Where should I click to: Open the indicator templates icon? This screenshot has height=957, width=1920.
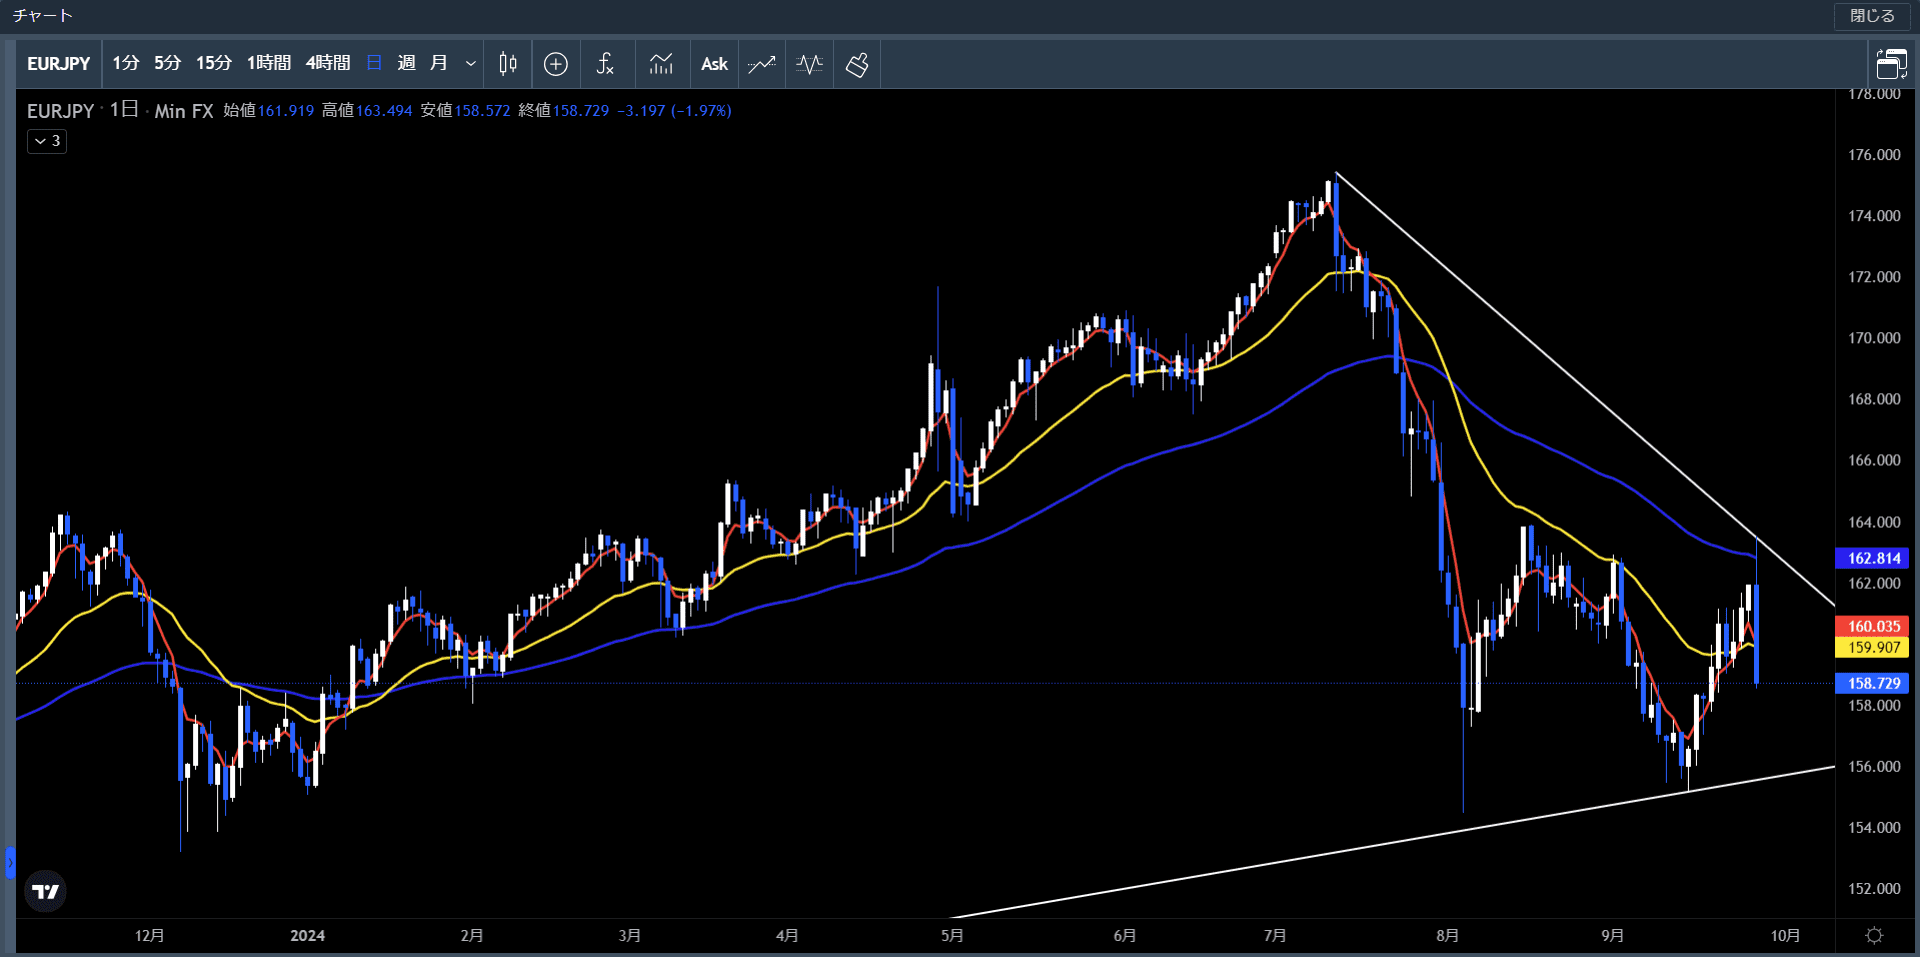(661, 64)
